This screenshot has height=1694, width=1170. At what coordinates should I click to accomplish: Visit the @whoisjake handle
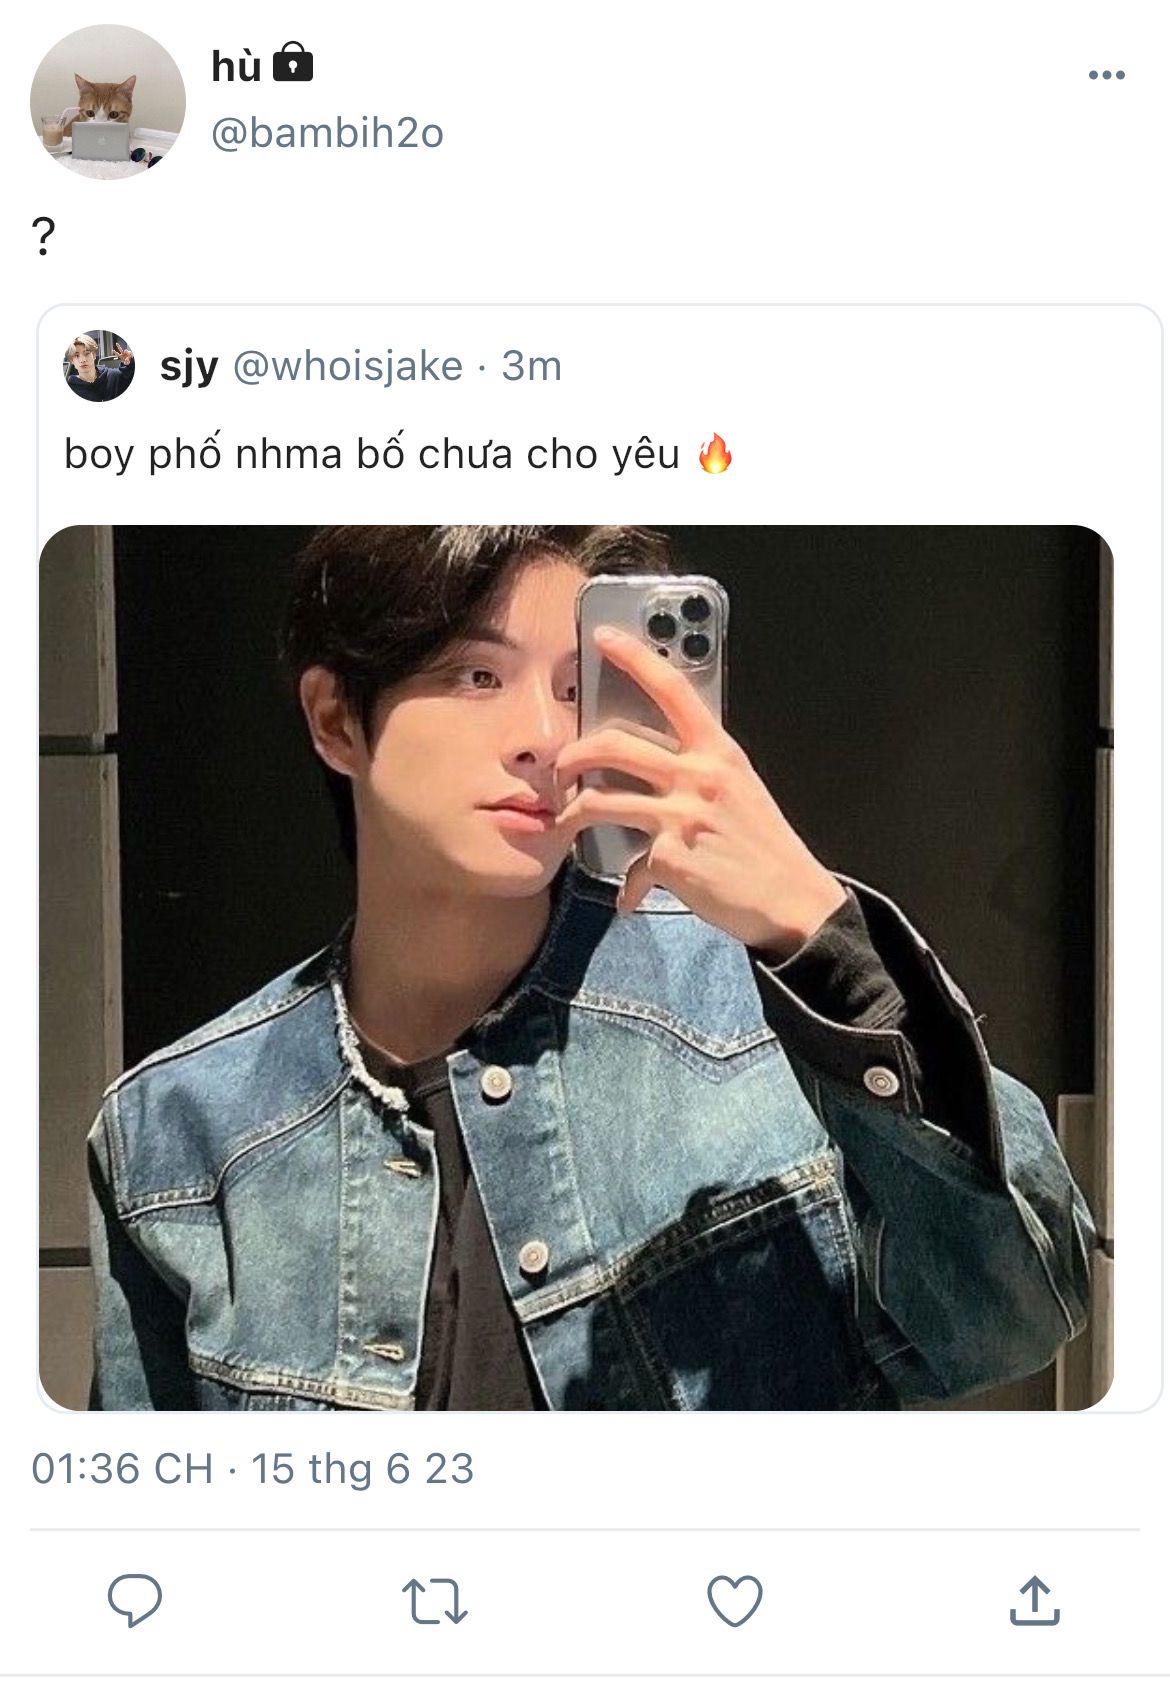click(x=348, y=366)
